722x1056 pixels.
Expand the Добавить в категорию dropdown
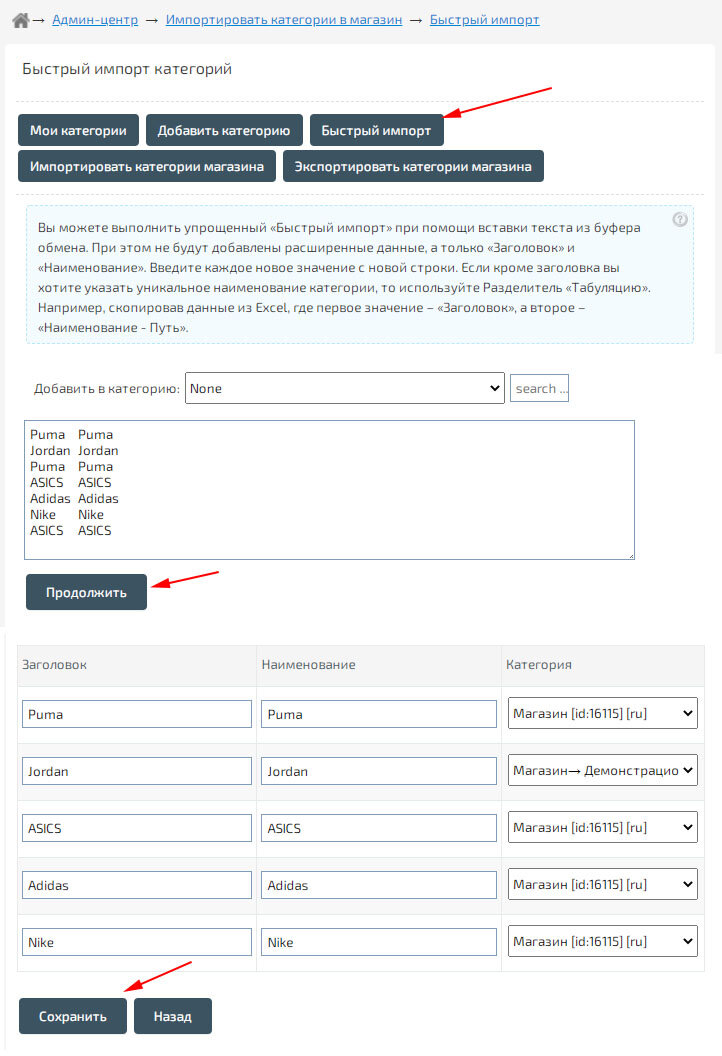pyautogui.click(x=345, y=388)
